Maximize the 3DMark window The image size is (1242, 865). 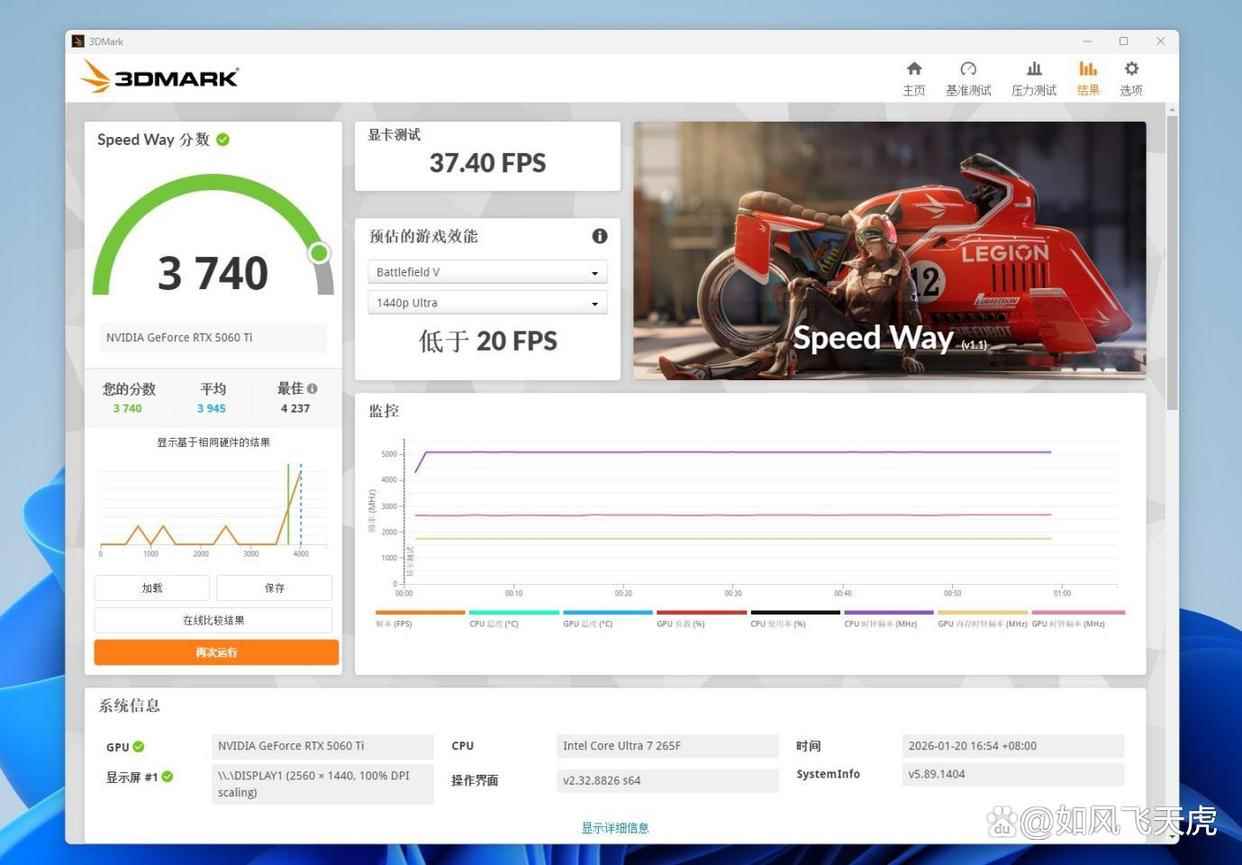(1124, 41)
